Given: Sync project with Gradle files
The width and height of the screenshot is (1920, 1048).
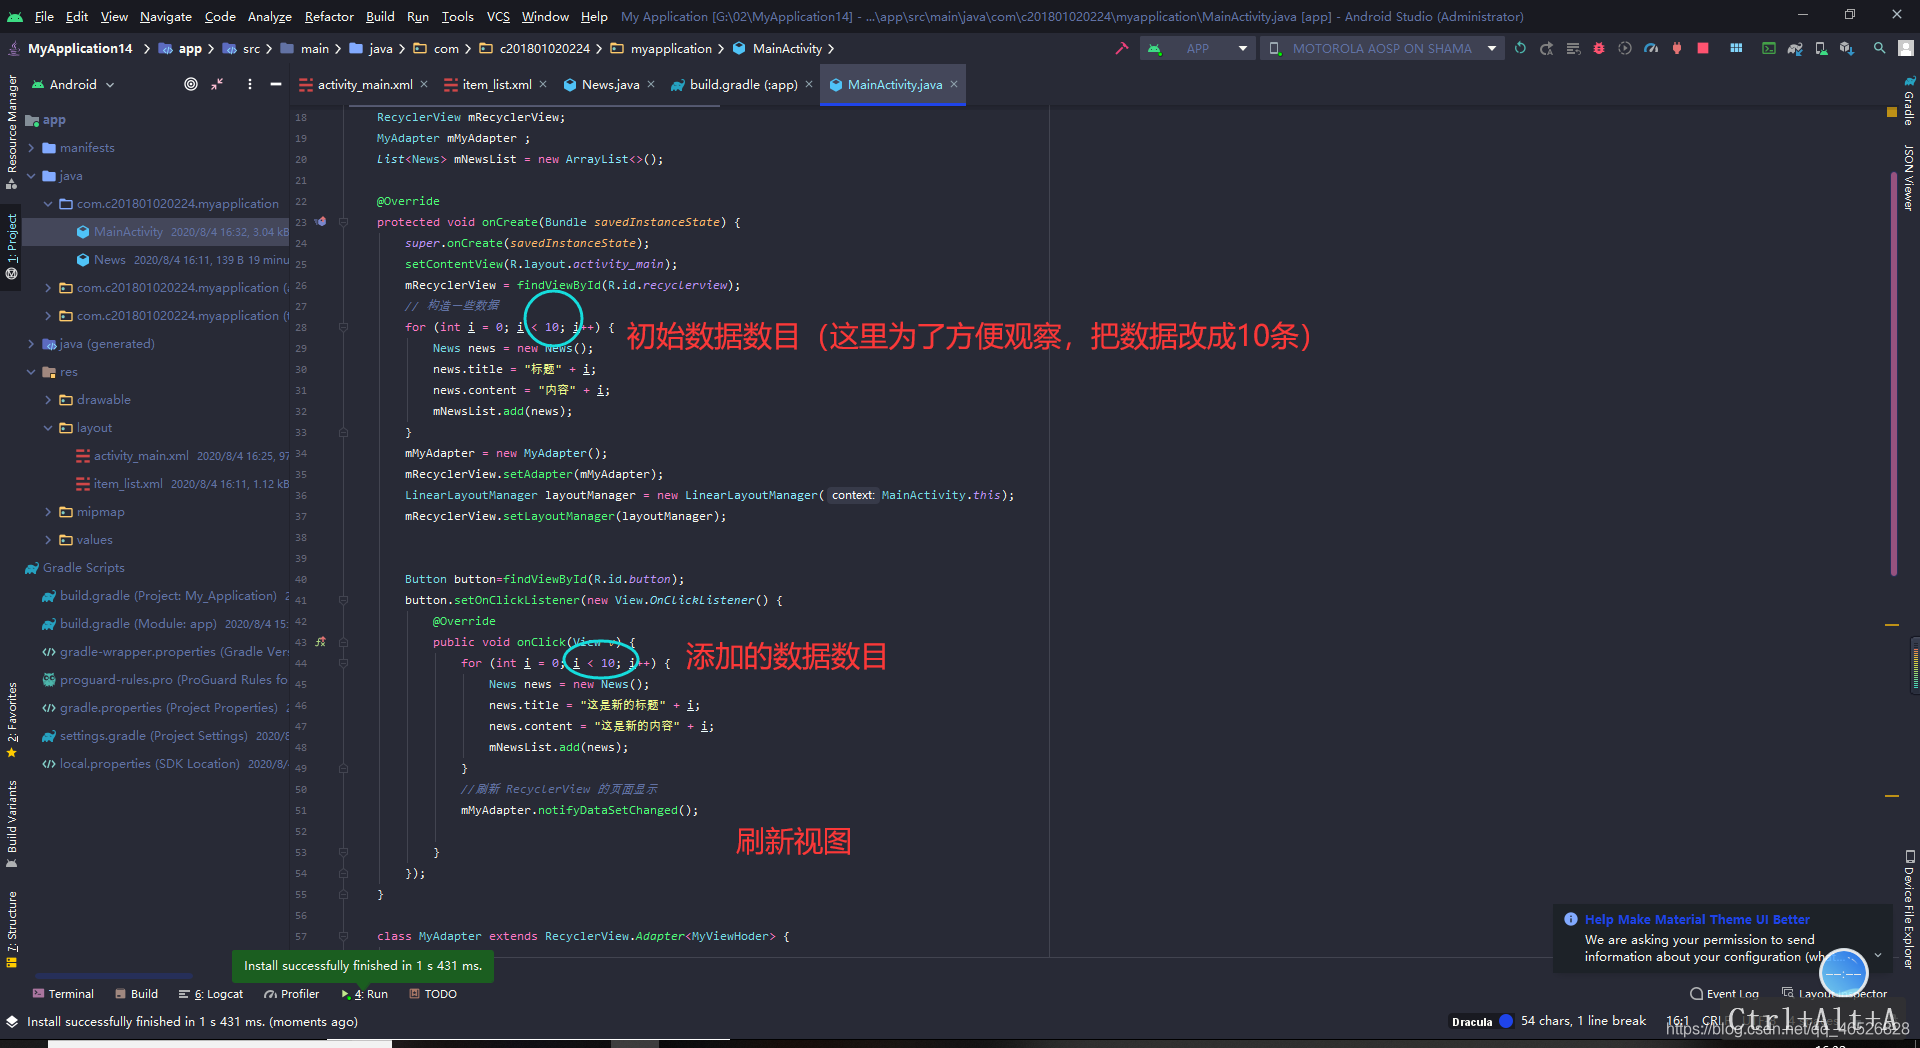Looking at the screenshot, I should [x=1794, y=48].
